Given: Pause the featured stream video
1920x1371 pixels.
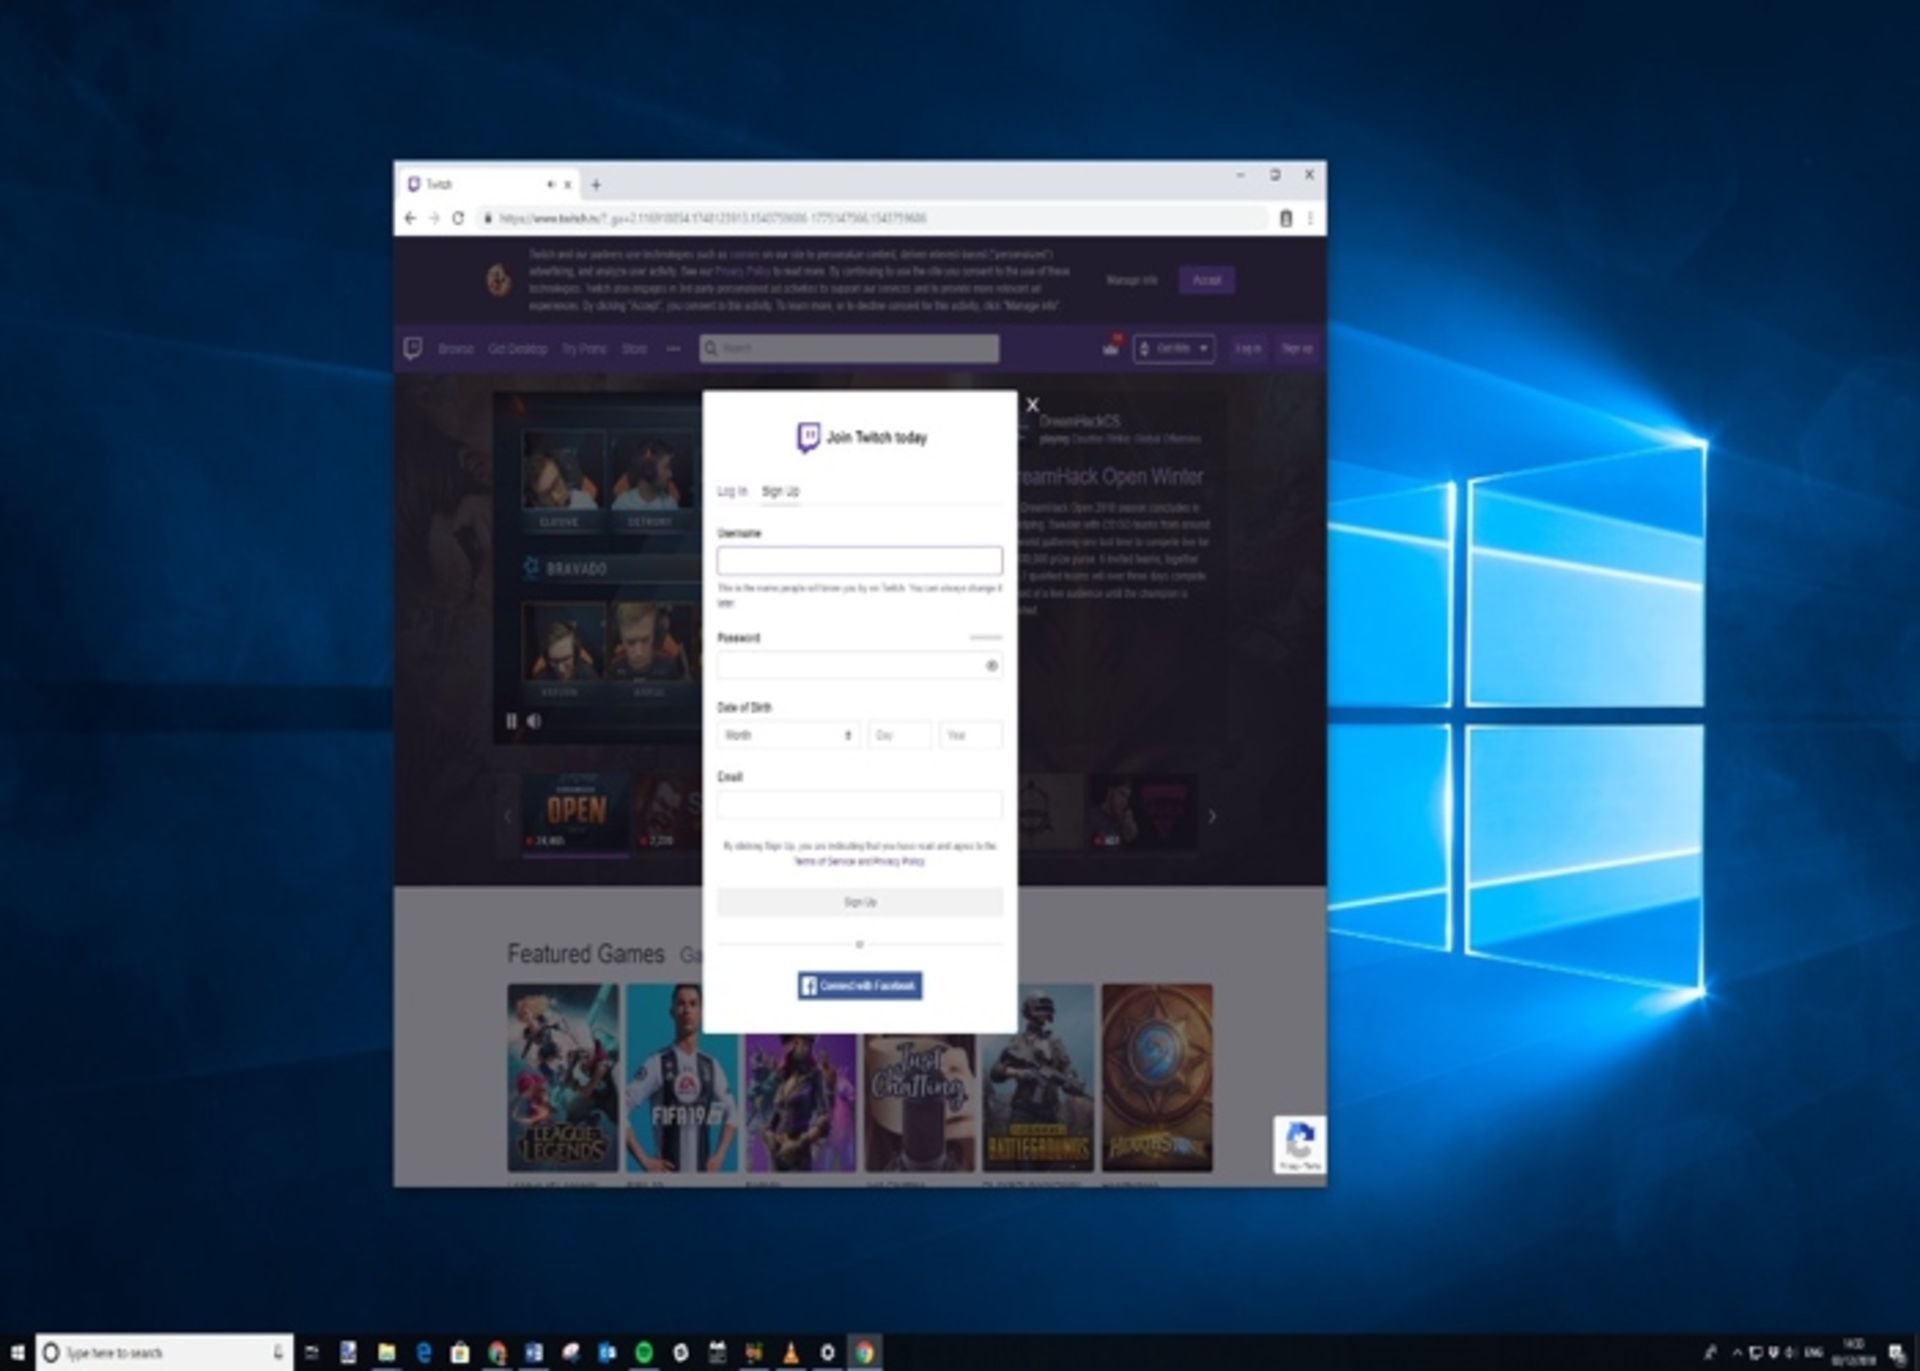Looking at the screenshot, I should [511, 721].
